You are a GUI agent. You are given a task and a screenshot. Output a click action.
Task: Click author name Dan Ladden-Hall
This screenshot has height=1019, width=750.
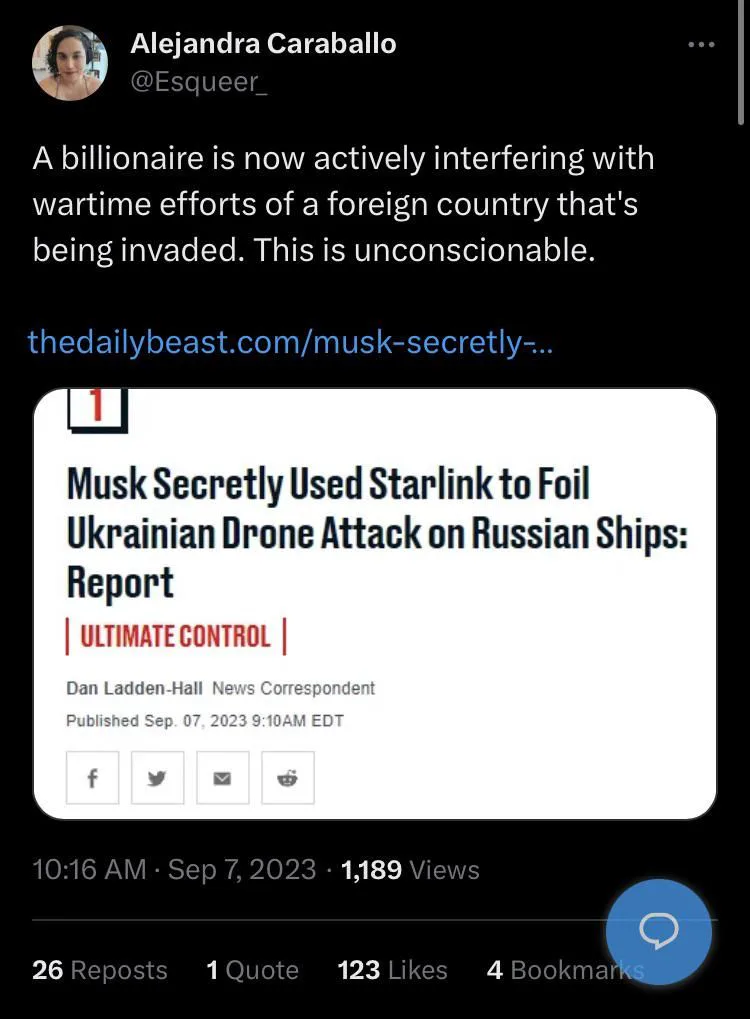(x=134, y=688)
